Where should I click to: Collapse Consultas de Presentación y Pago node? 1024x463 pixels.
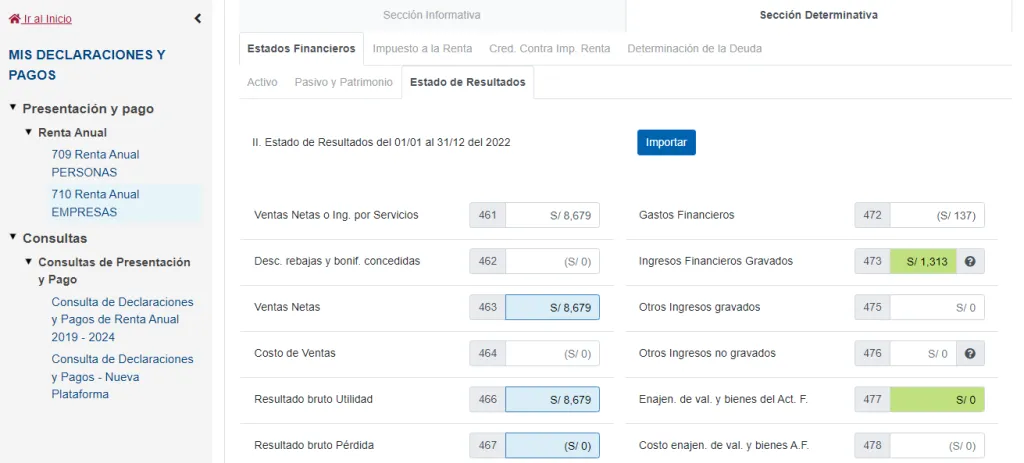pyautogui.click(x=29, y=261)
